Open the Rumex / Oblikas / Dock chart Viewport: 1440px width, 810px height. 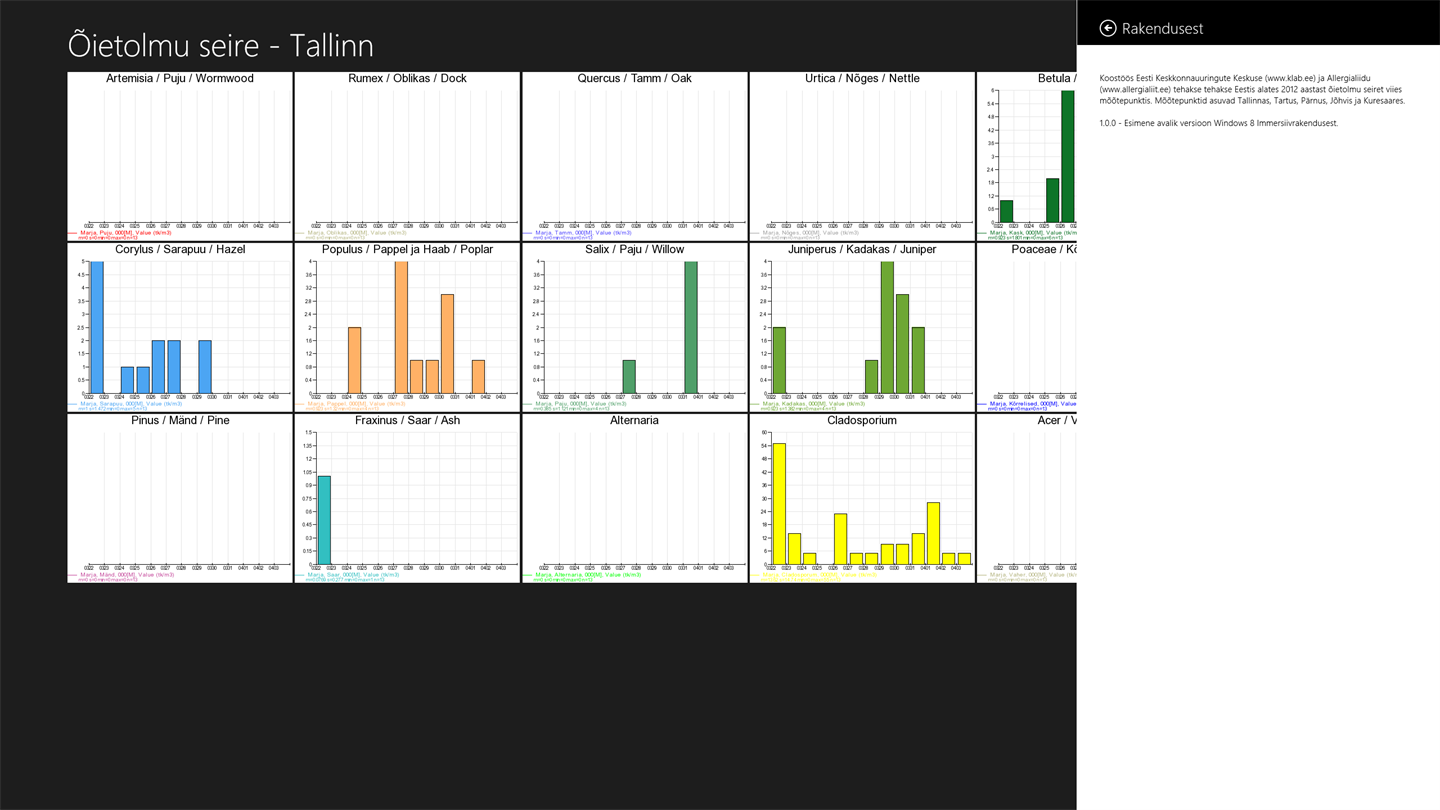coord(407,156)
